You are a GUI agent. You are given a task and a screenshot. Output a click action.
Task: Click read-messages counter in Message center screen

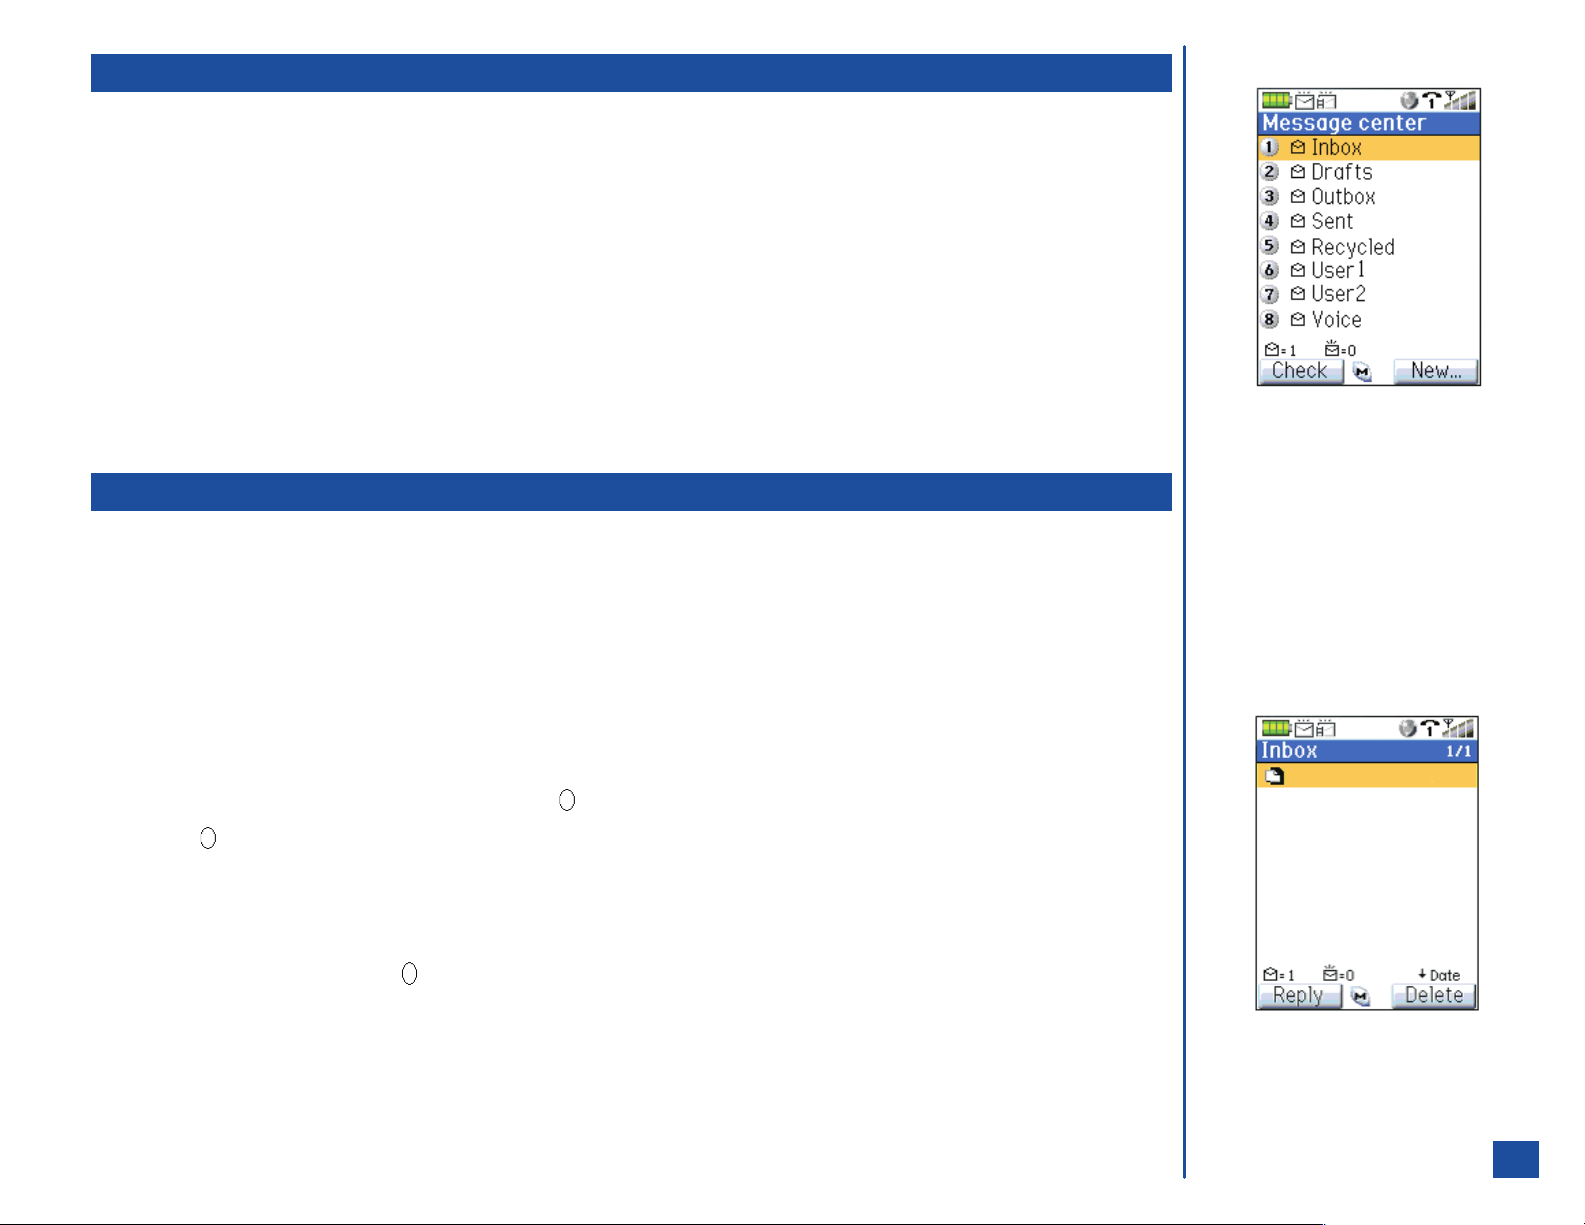click(1280, 350)
